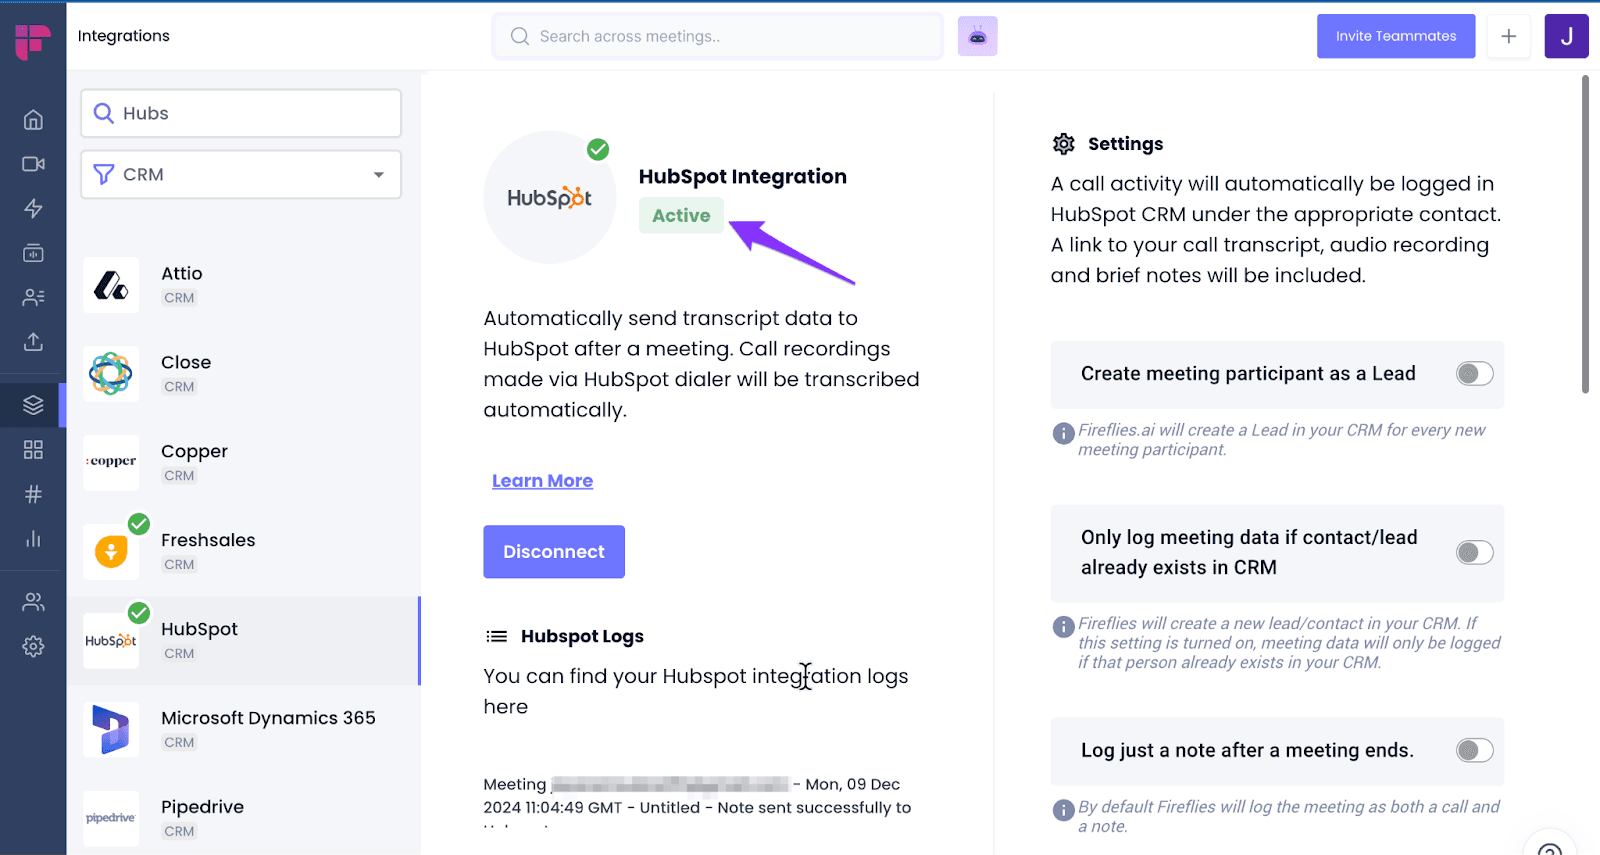Select Pipedrive CRM integration

[x=243, y=818]
